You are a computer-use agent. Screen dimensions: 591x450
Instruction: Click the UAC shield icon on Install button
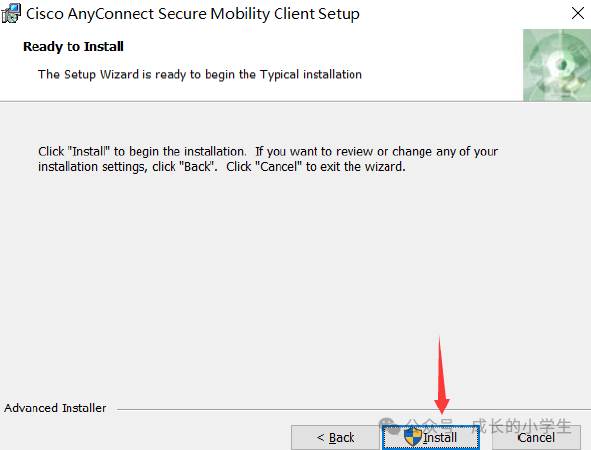(x=413, y=437)
